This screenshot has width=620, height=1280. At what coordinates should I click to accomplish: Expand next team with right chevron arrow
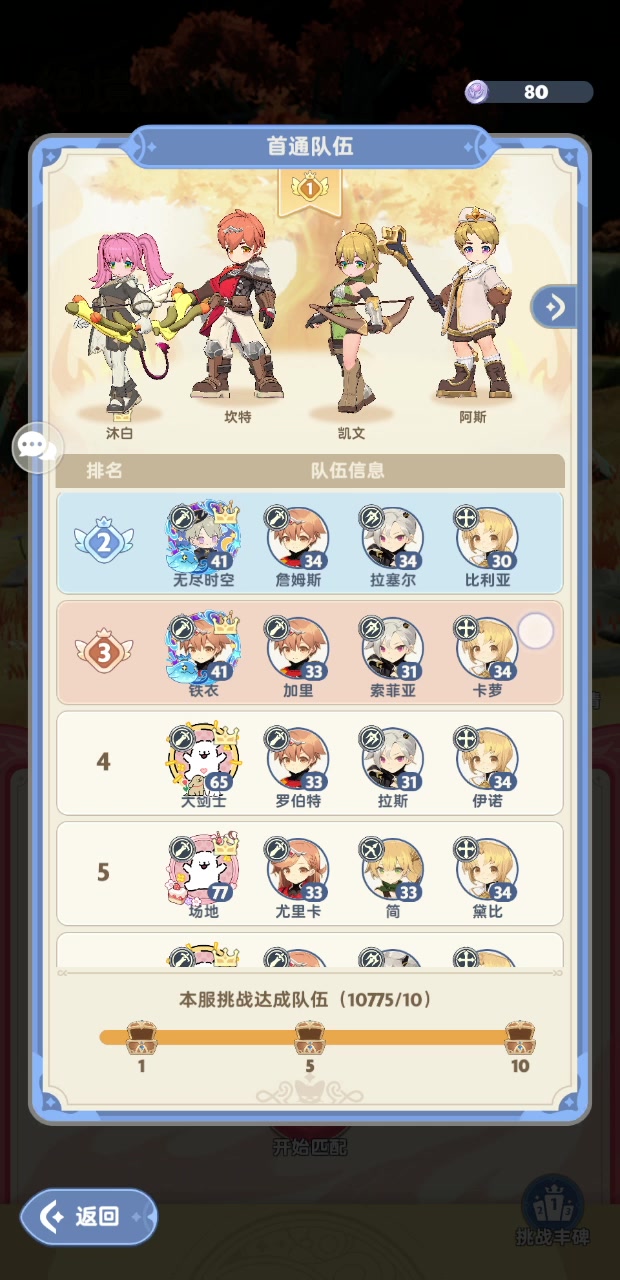[554, 306]
